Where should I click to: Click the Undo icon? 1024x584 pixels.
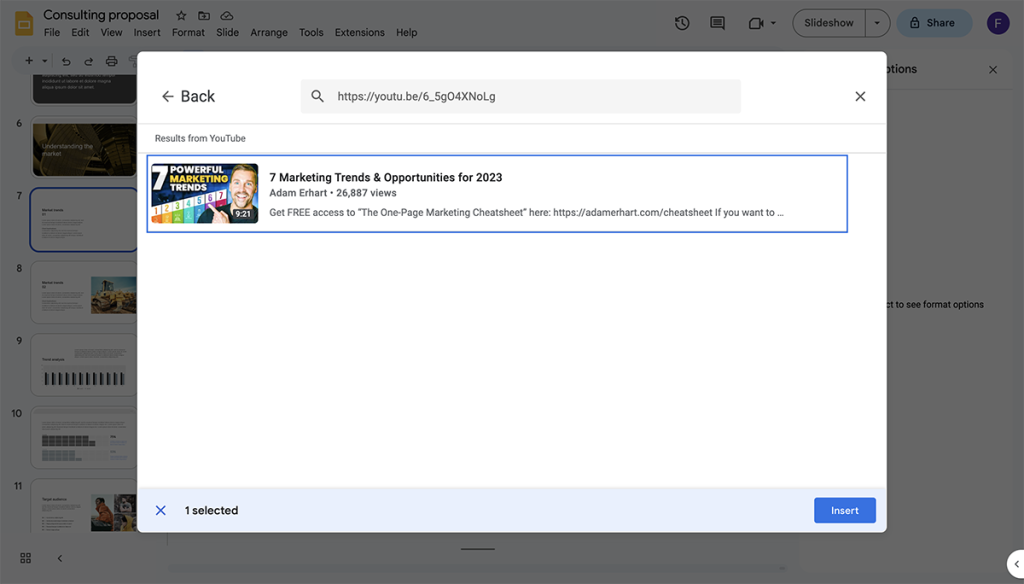click(65, 60)
